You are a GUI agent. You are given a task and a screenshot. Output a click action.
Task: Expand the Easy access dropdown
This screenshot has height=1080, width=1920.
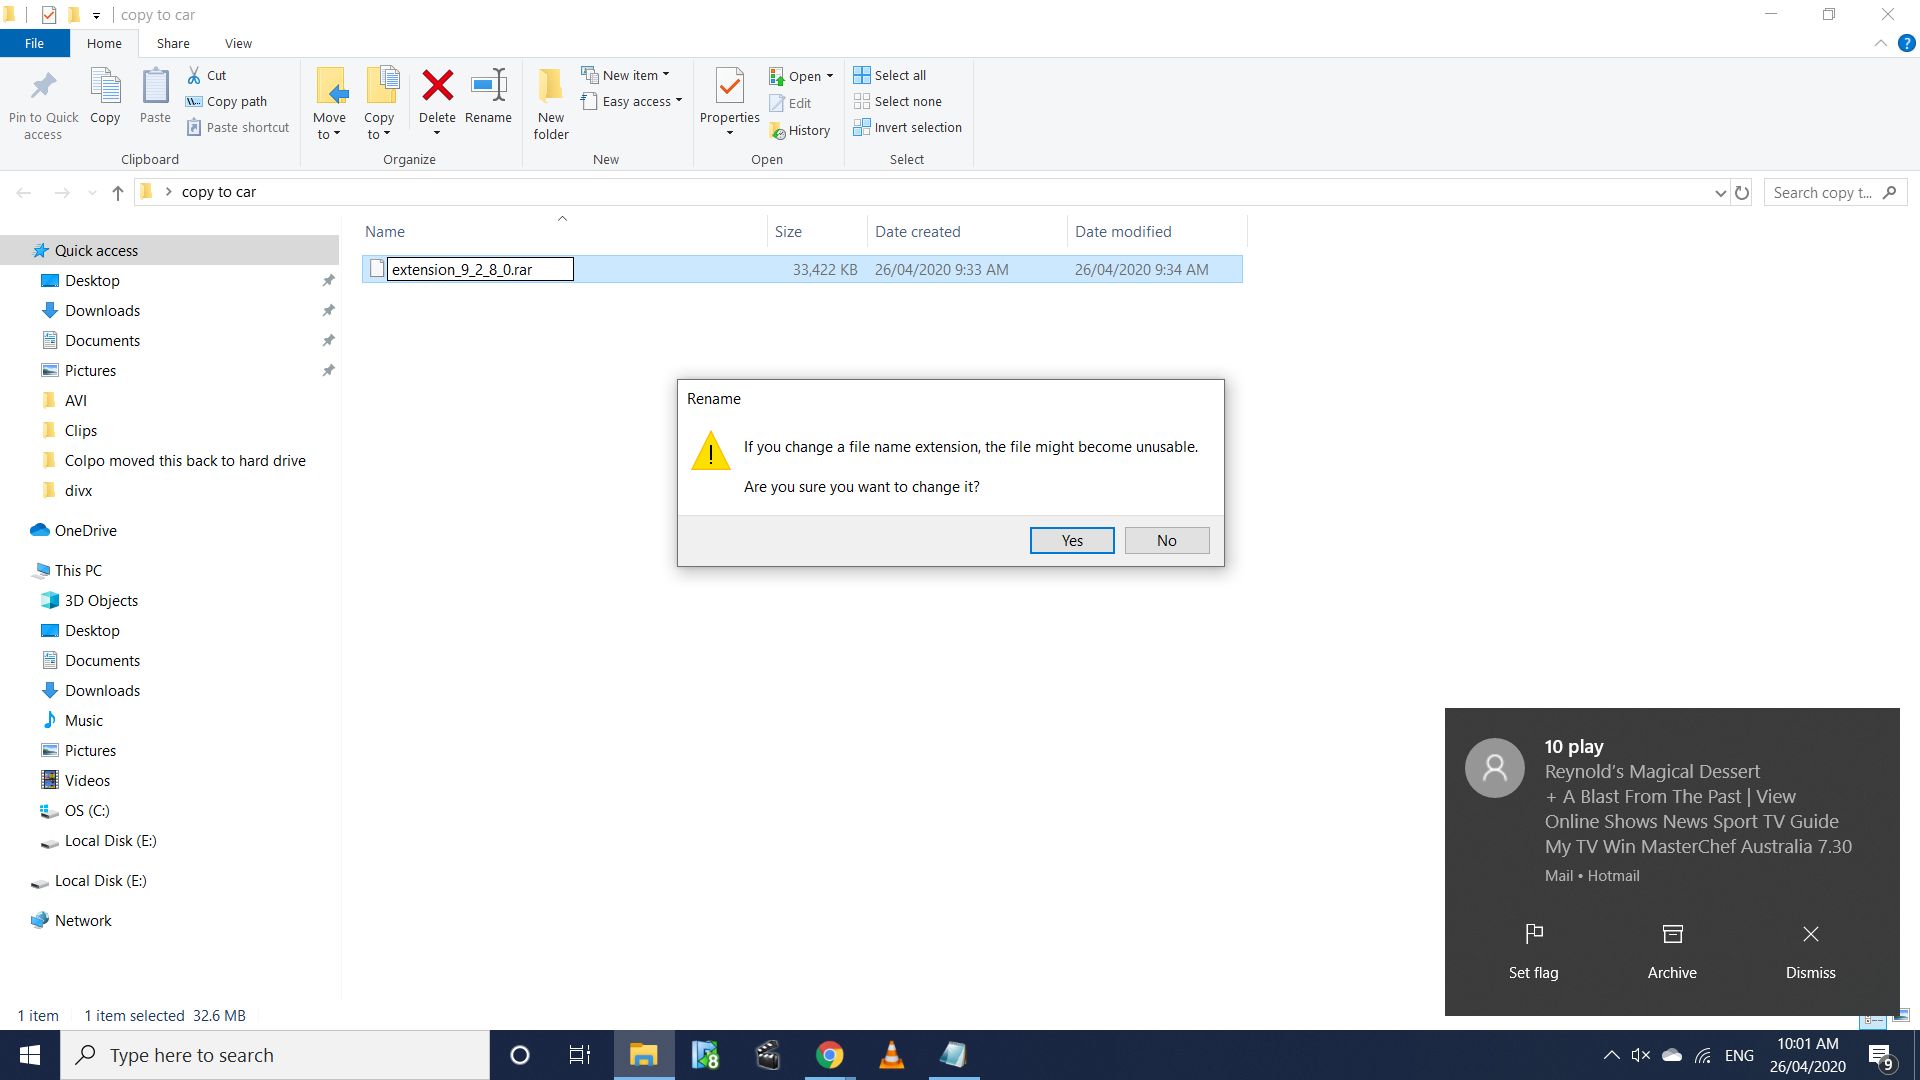tap(632, 101)
